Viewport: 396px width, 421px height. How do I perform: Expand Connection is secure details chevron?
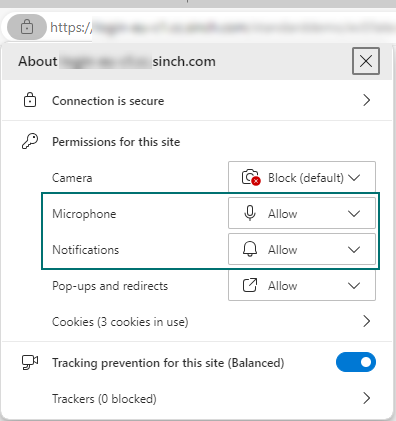366,100
